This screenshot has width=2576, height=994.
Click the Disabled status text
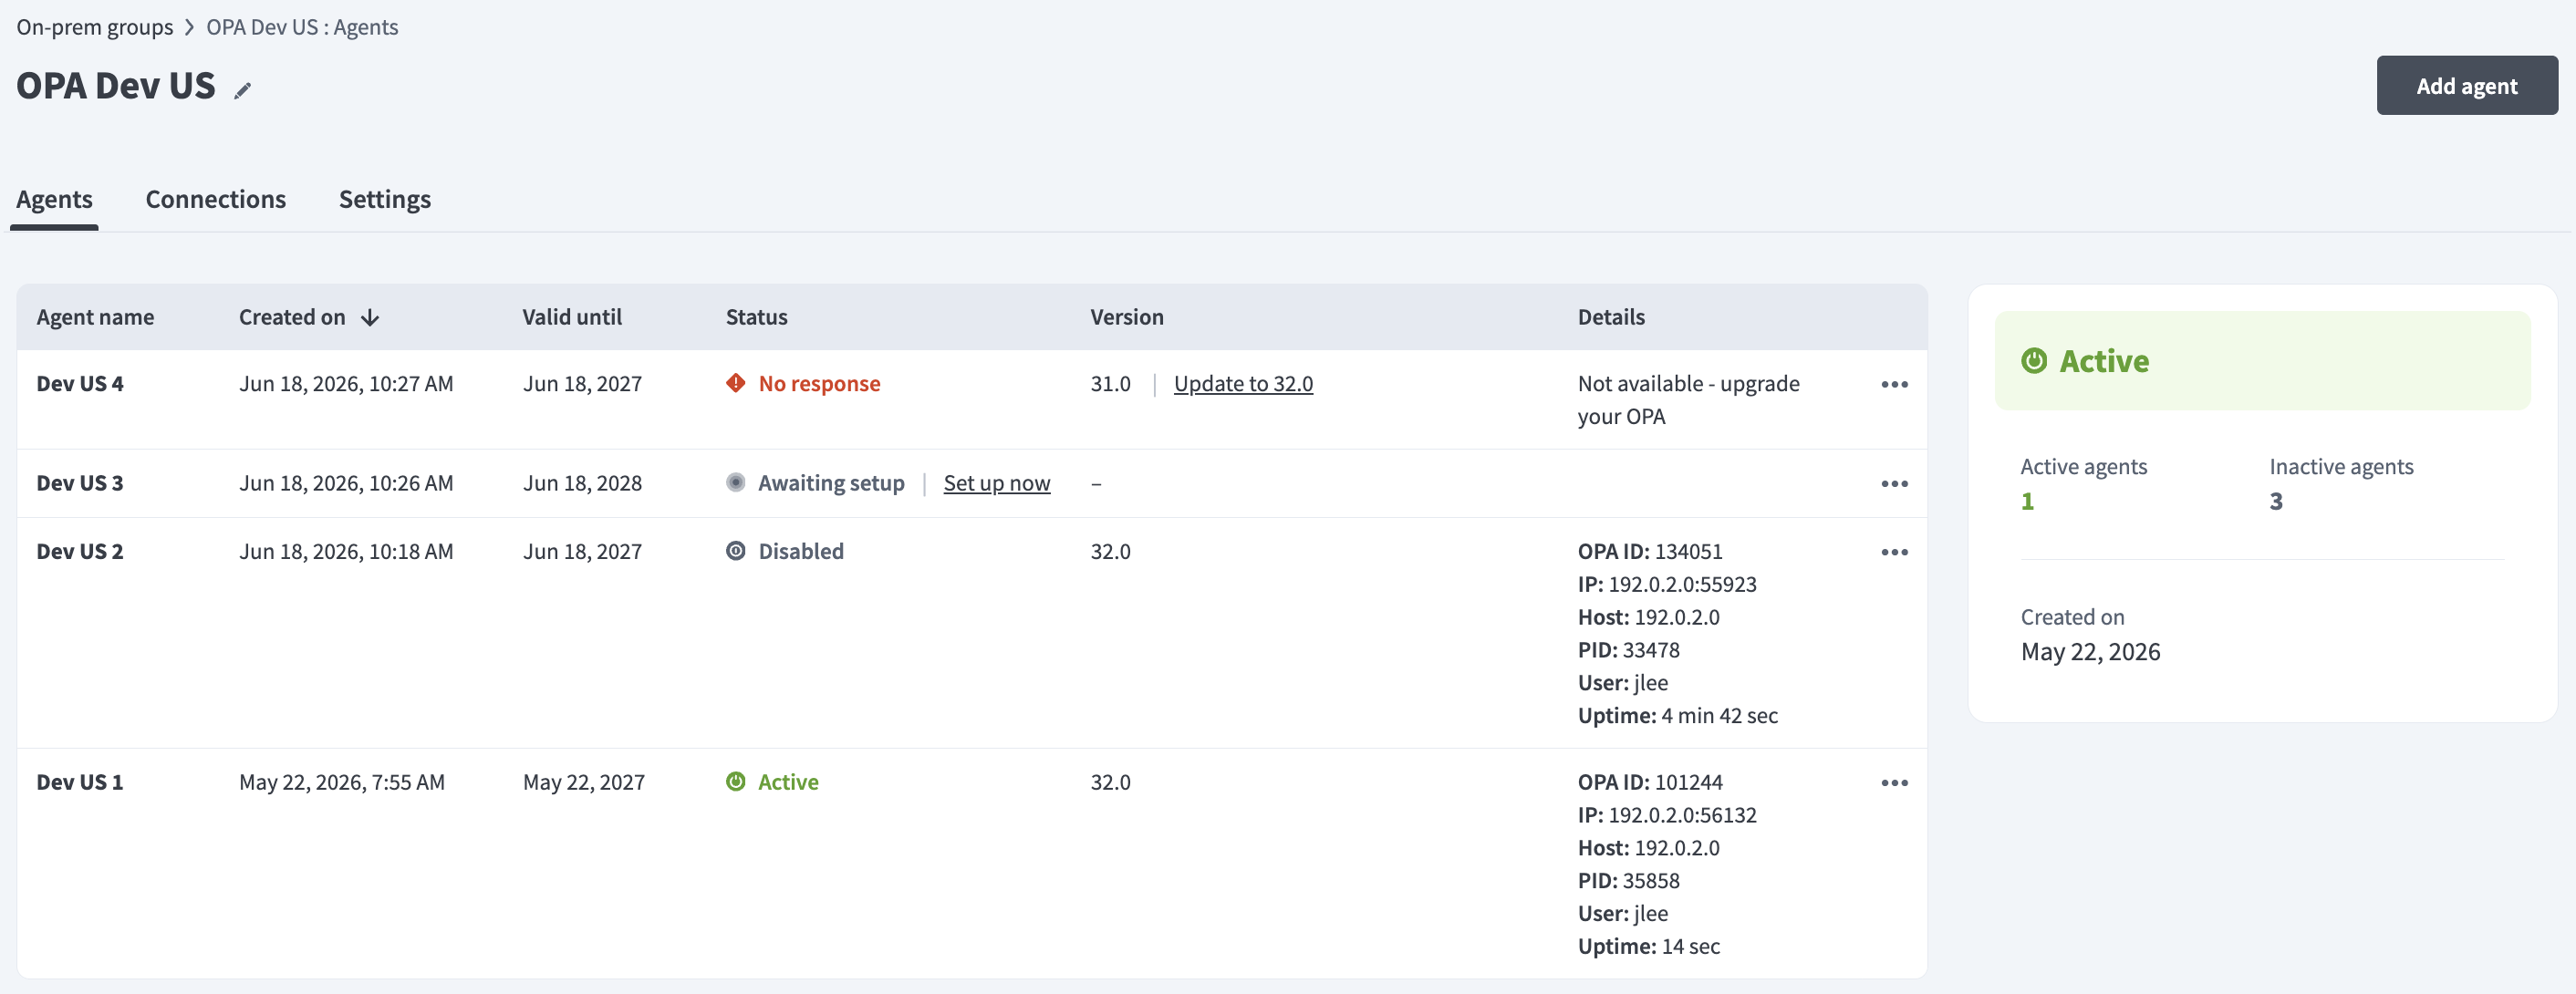(x=801, y=551)
